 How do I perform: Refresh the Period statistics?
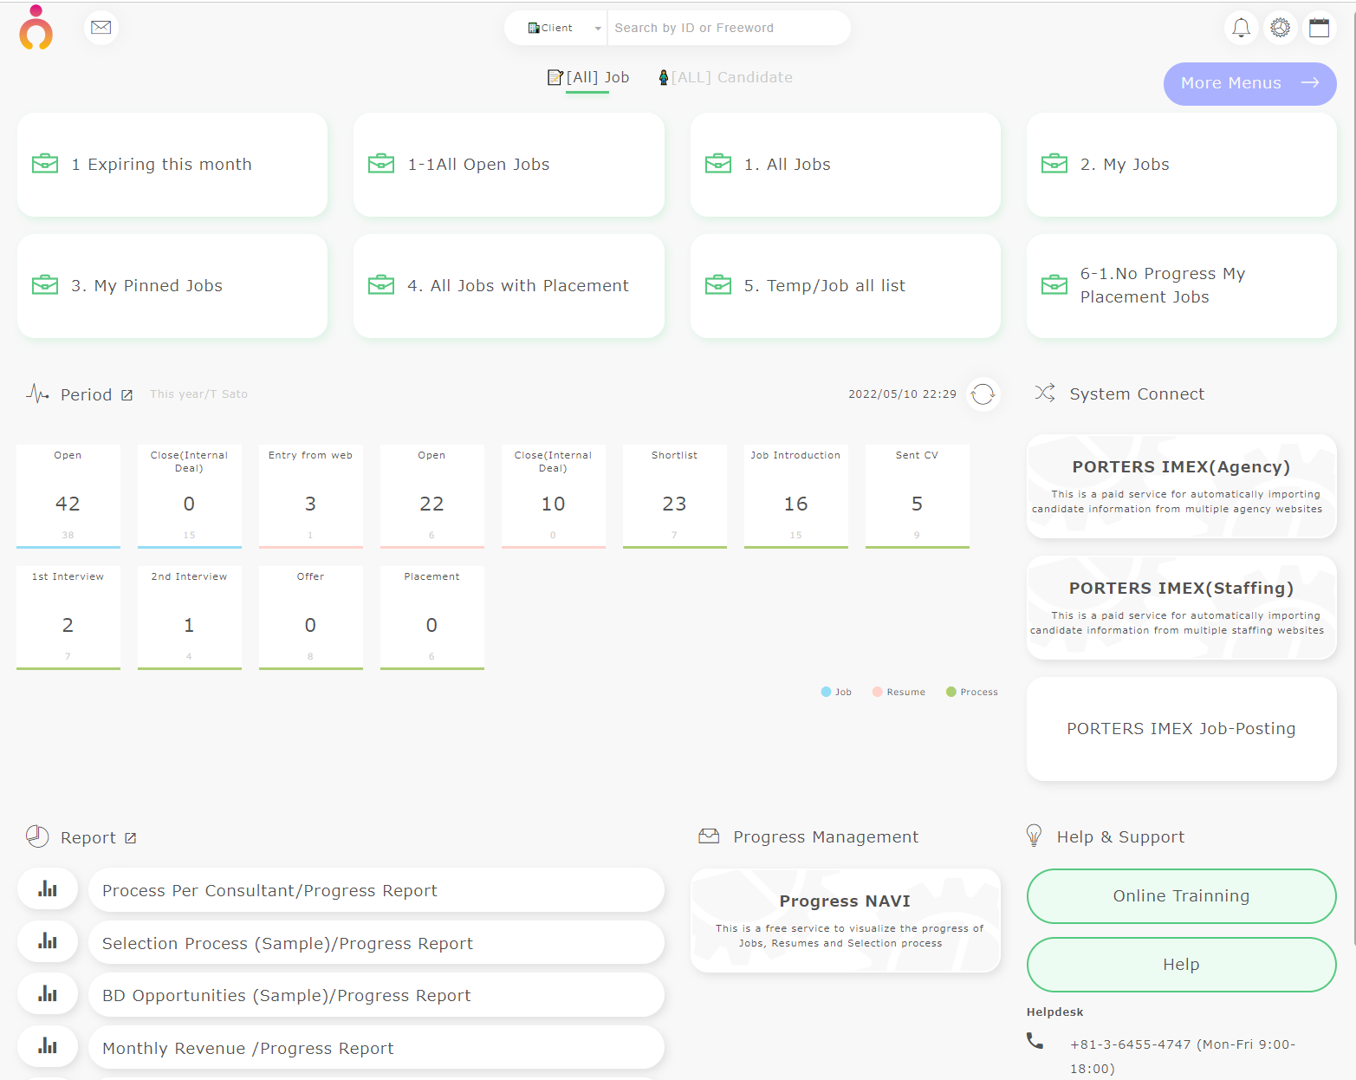pos(983,394)
